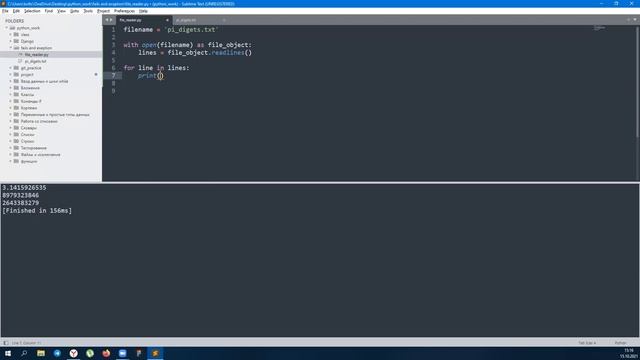The image size is (640, 360).
Task: Click the Line/Column status indicator
Action: click(26, 343)
